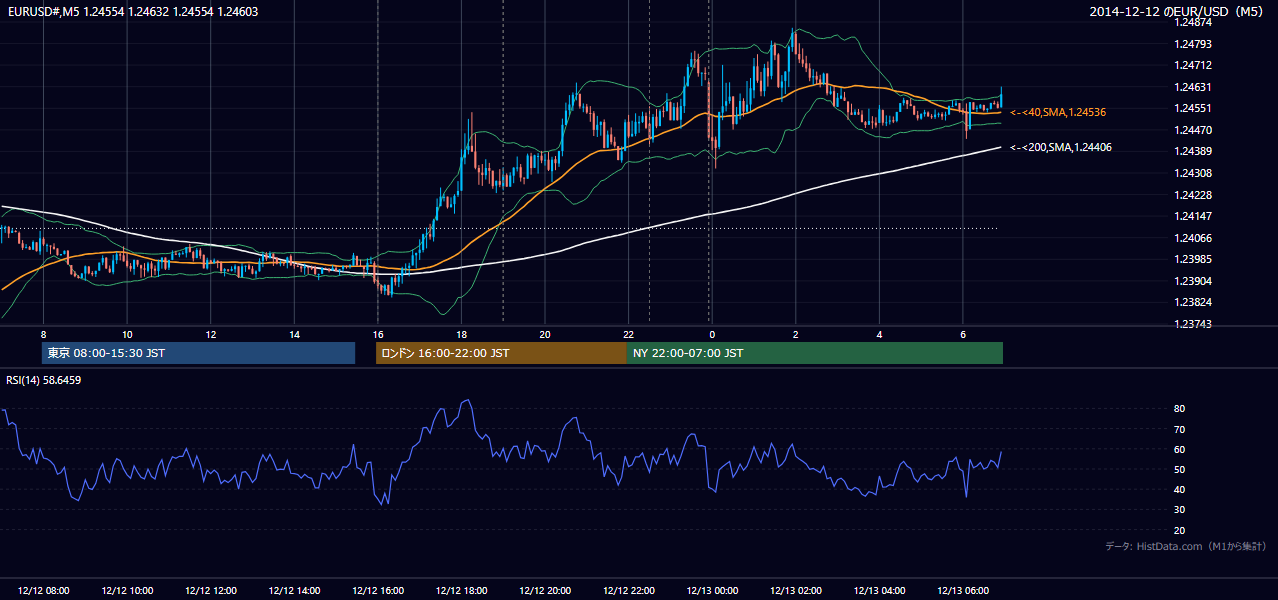
Task: Click price level 1.24793 on the axis
Action: (1192, 44)
